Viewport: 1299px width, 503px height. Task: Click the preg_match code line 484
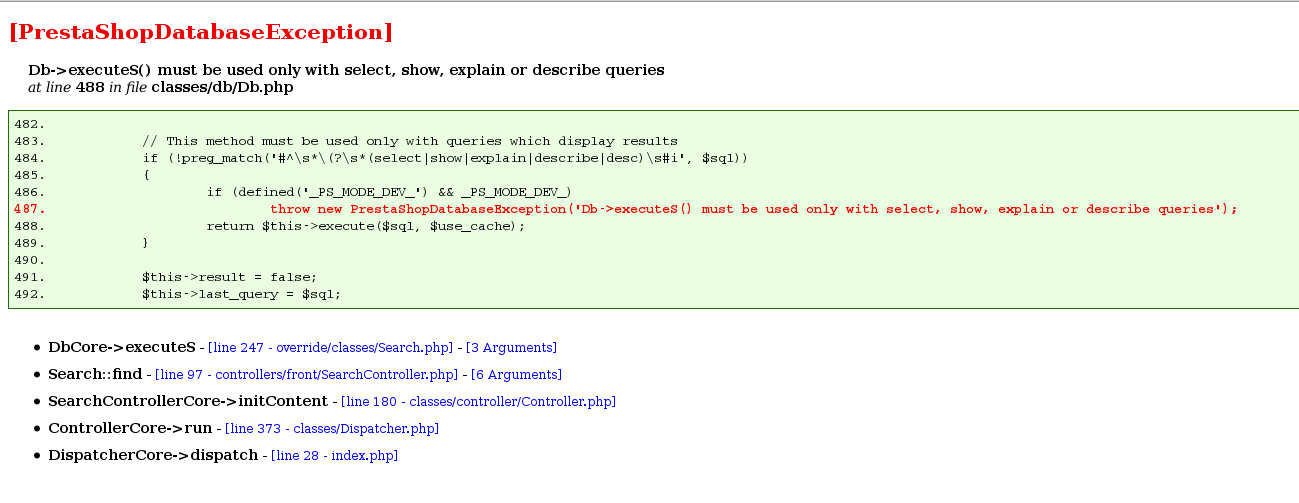445,158
